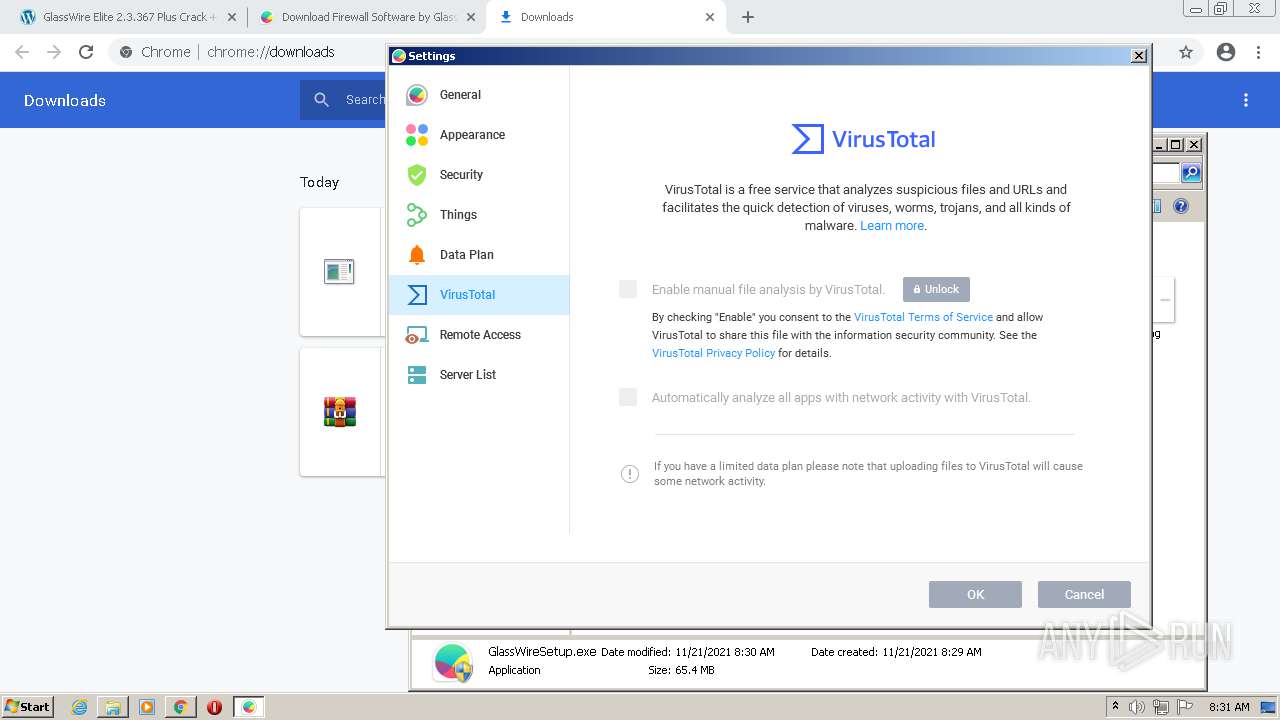This screenshot has width=1280, height=720.
Task: Click the taskbar clock 8:31 AM
Action: (1229, 707)
